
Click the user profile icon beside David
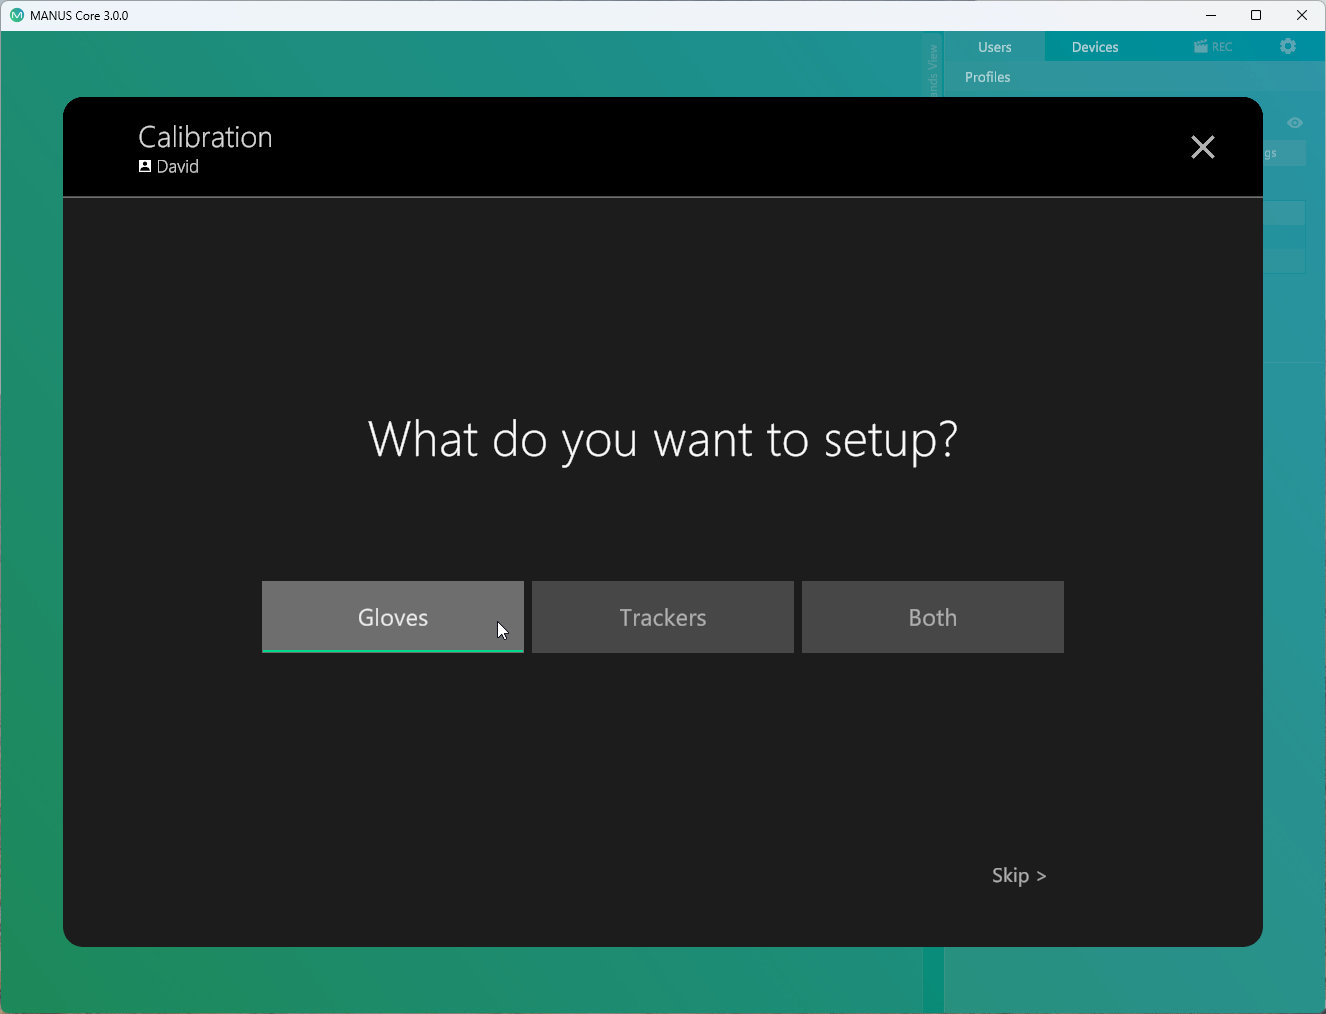(x=145, y=166)
